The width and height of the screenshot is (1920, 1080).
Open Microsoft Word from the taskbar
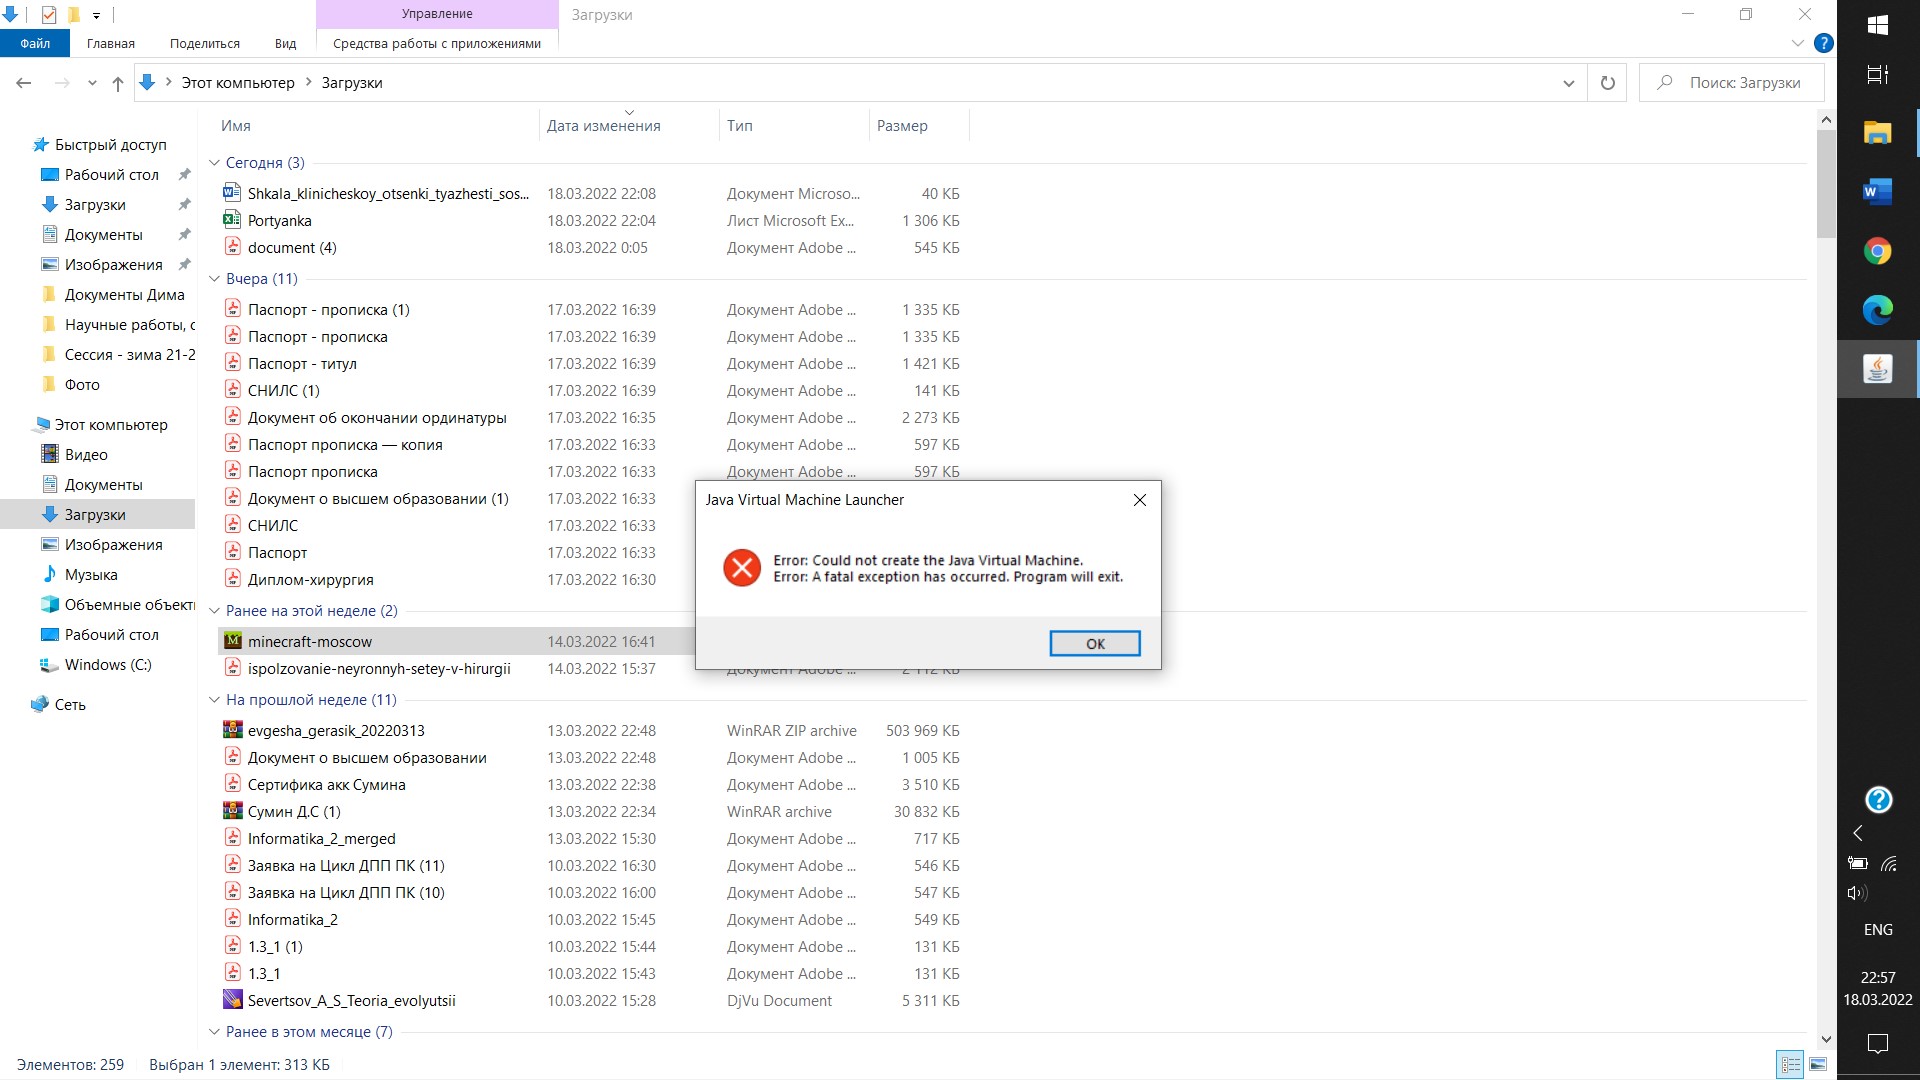tap(1877, 191)
